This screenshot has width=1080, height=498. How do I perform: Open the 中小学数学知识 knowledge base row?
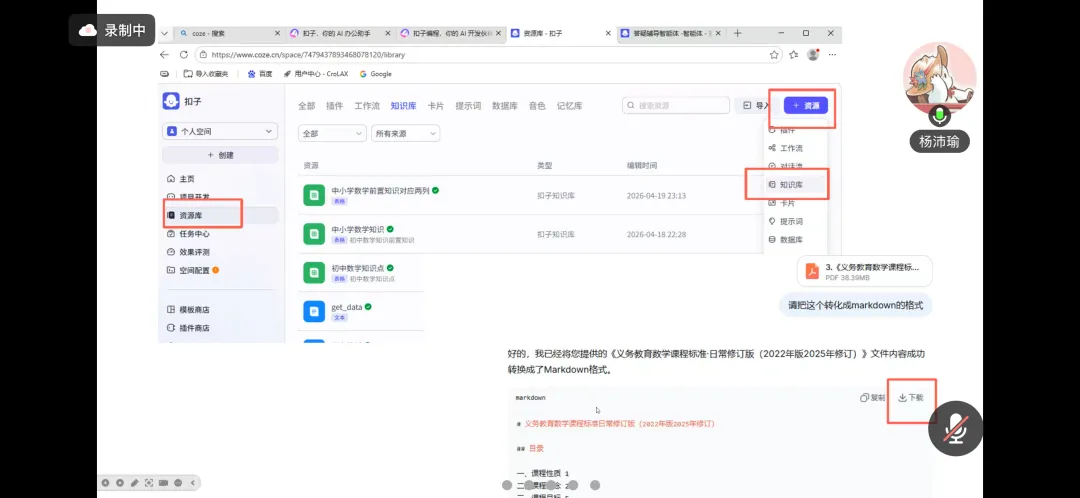530,234
